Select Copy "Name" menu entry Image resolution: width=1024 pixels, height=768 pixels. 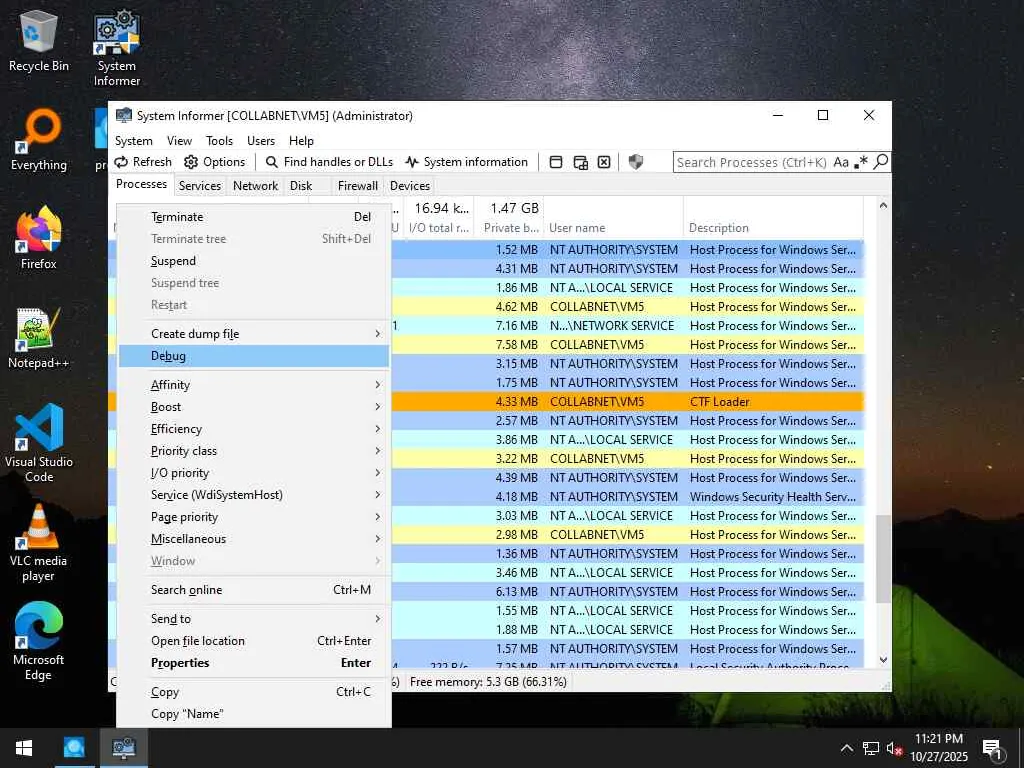(254, 714)
